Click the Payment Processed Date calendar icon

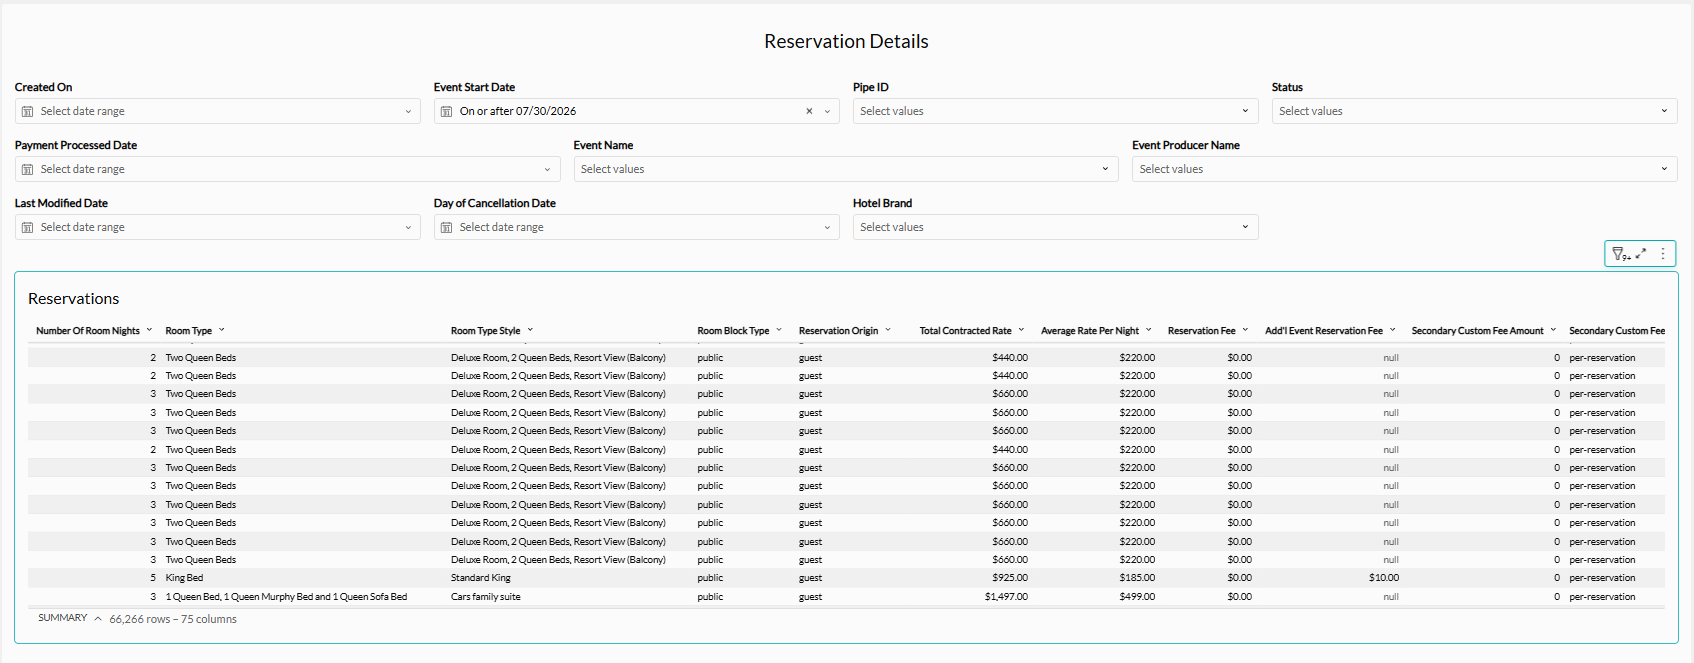point(27,169)
